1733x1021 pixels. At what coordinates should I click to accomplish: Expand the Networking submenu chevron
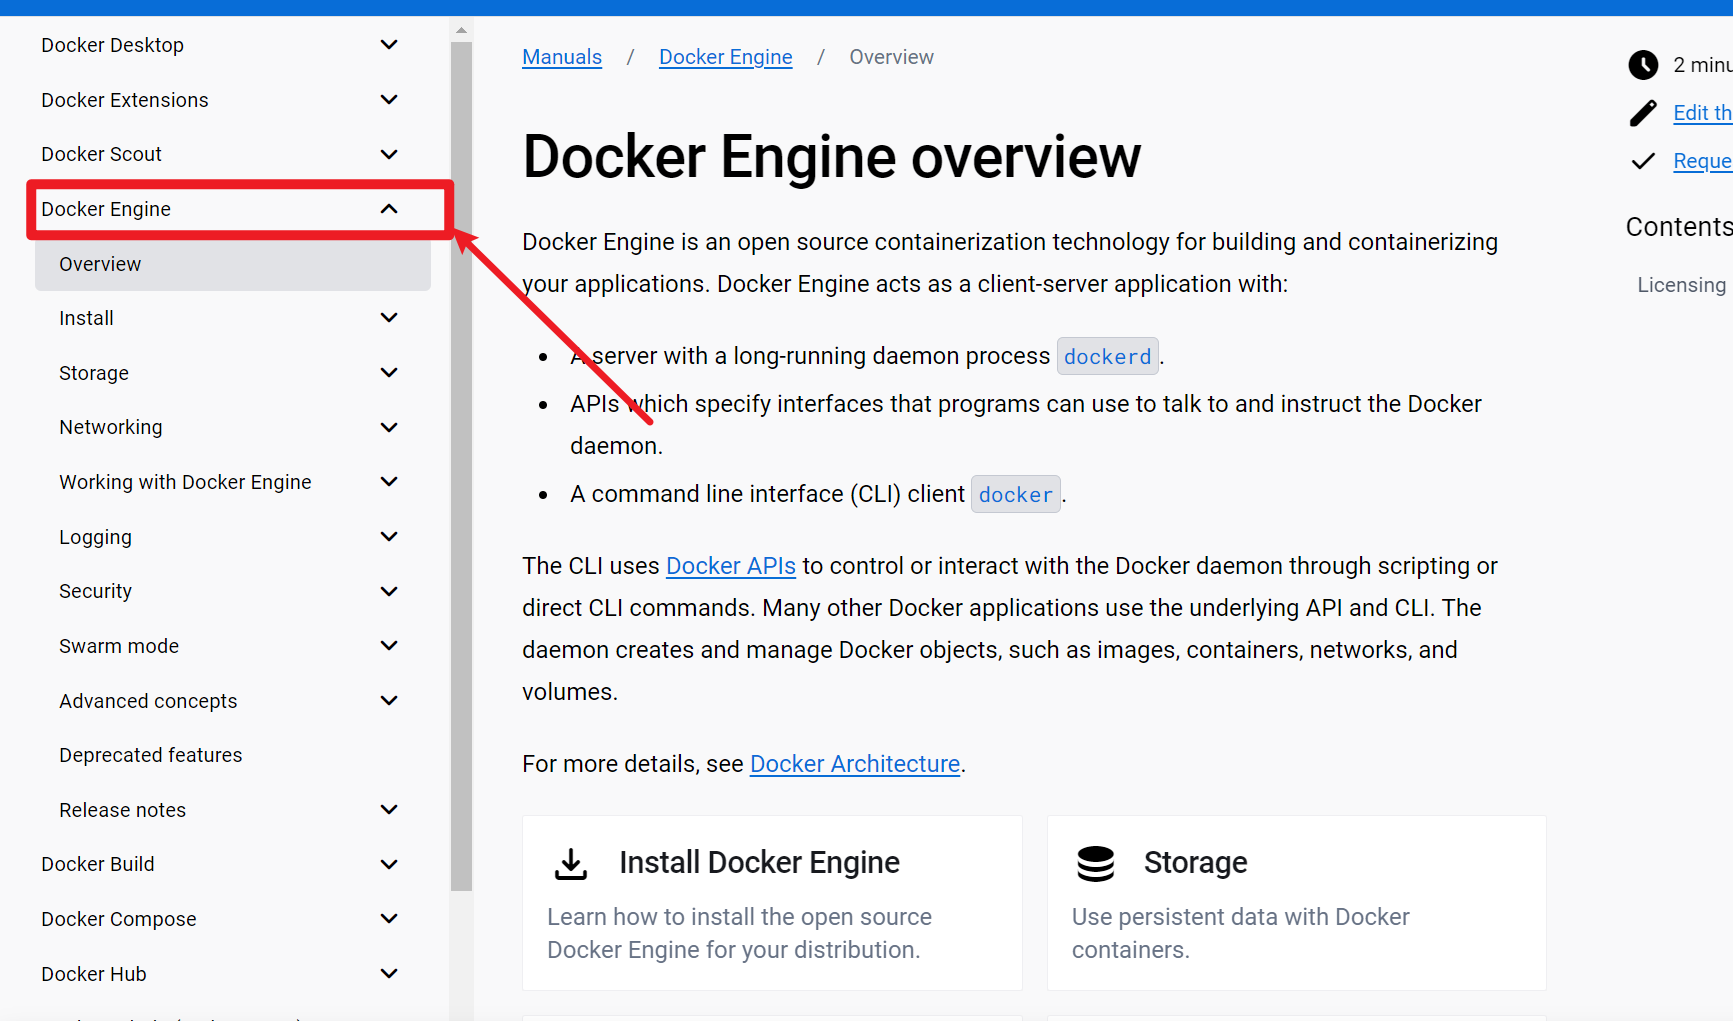click(389, 427)
